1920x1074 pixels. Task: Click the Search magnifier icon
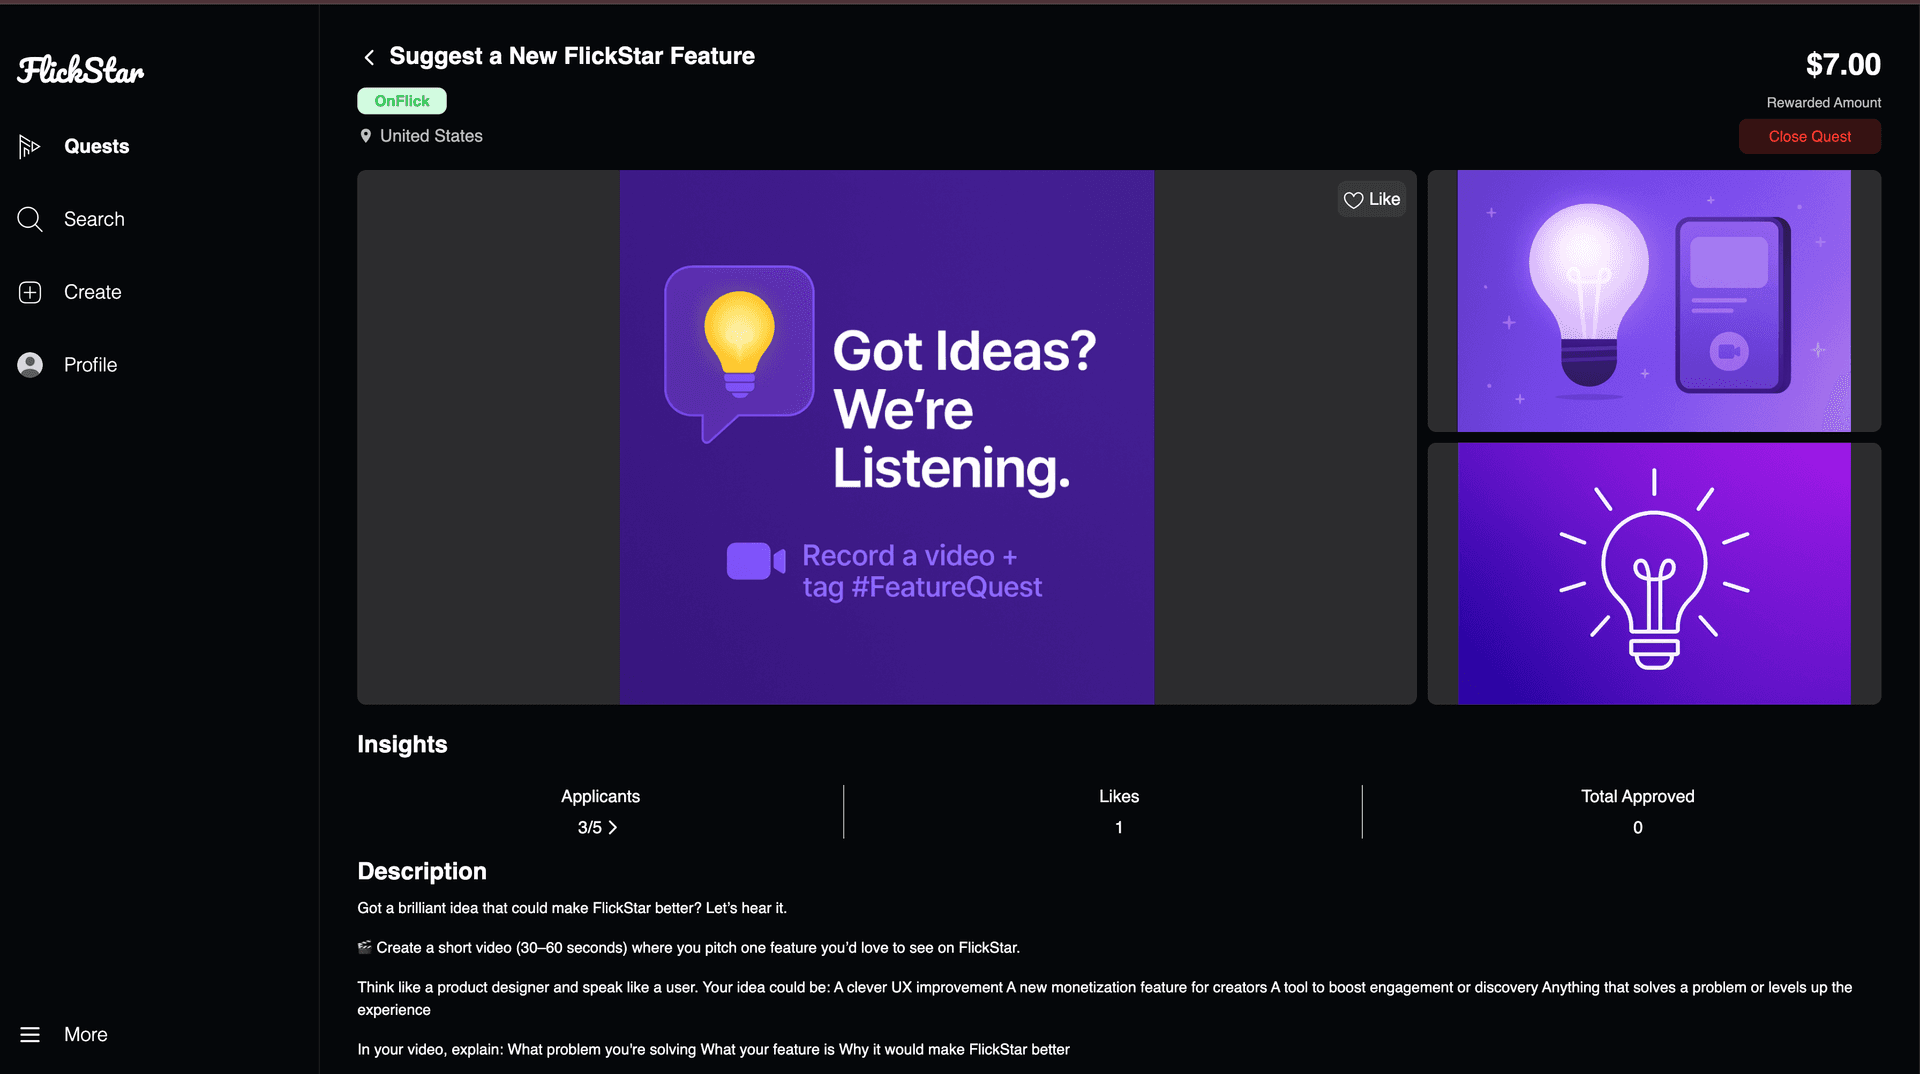tap(30, 219)
